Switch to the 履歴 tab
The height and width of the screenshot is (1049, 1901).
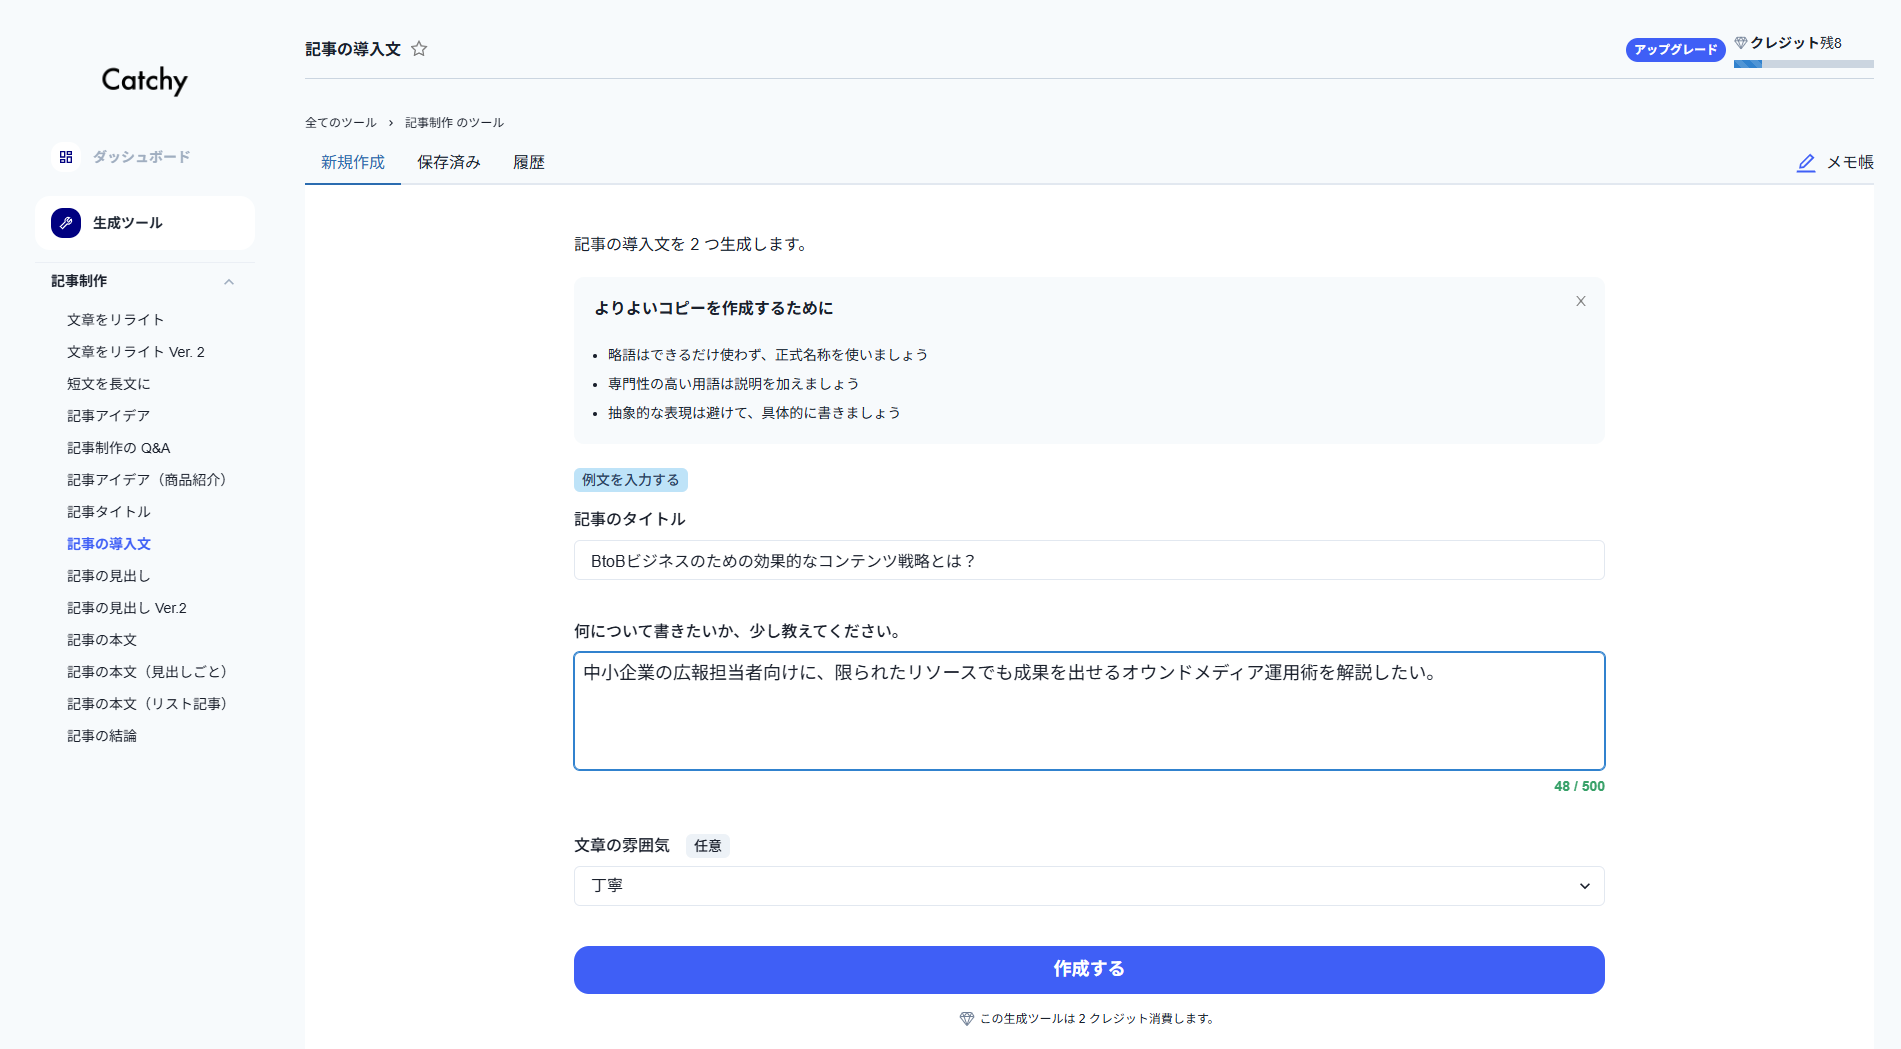tap(529, 163)
